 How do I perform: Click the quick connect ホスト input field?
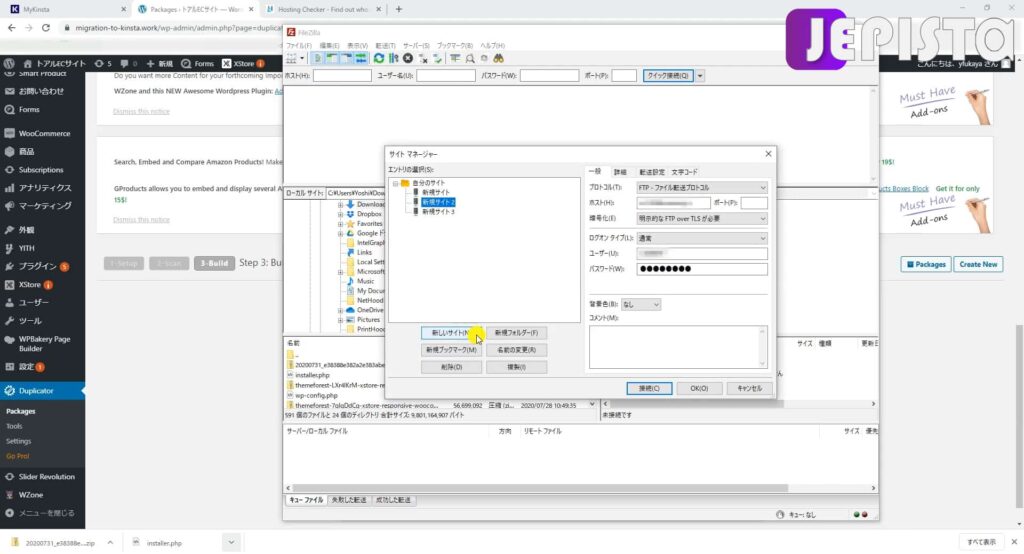(342, 76)
